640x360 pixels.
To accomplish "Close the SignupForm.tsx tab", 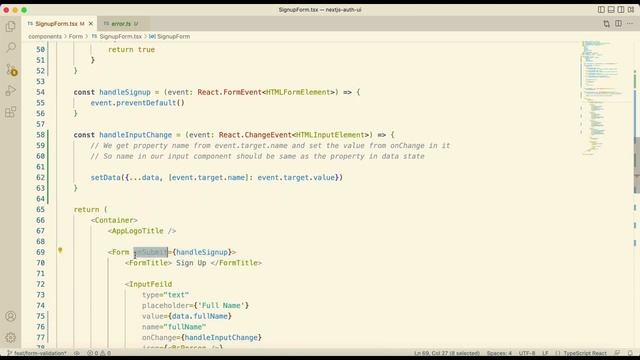I will point(91,24).
